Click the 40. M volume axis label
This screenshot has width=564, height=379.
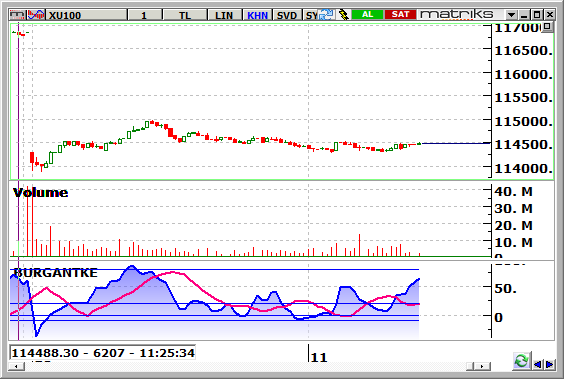click(x=513, y=192)
